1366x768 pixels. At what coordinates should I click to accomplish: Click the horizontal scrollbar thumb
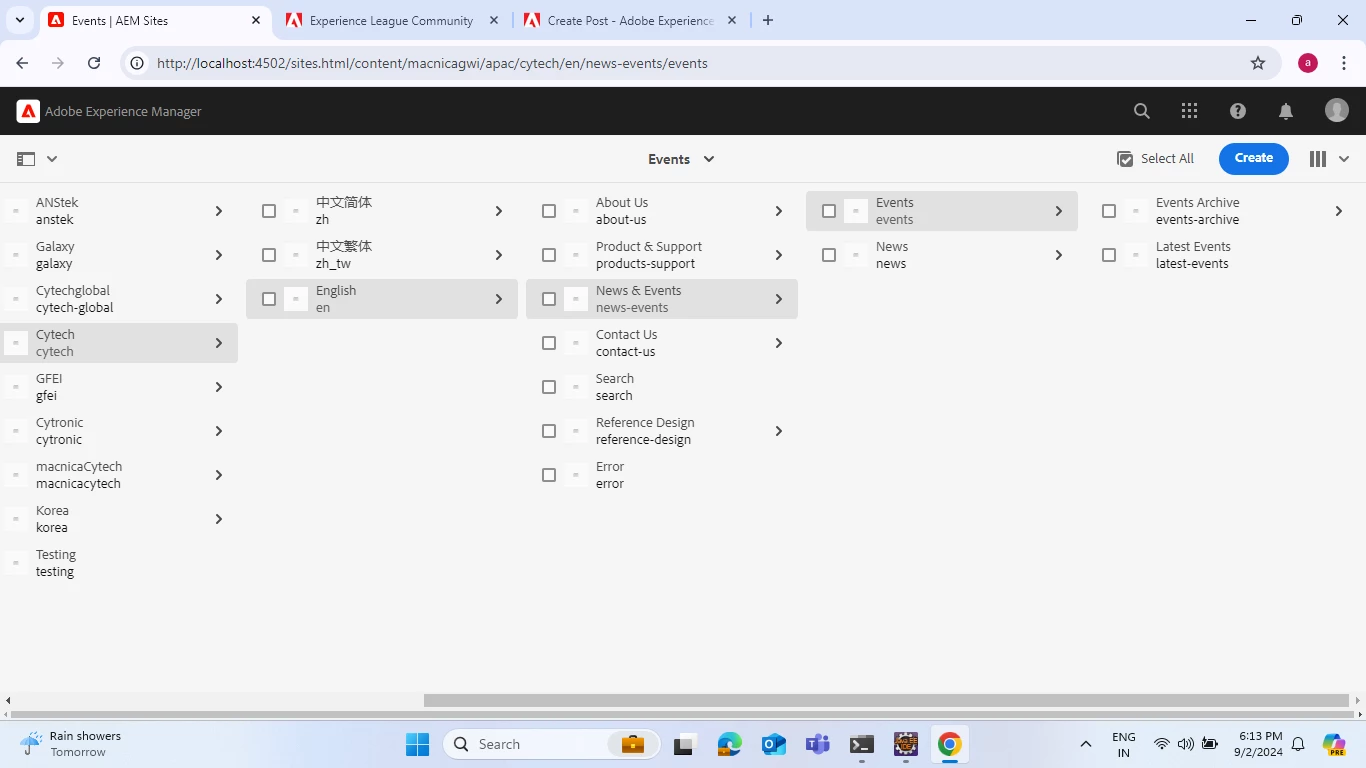coord(886,701)
